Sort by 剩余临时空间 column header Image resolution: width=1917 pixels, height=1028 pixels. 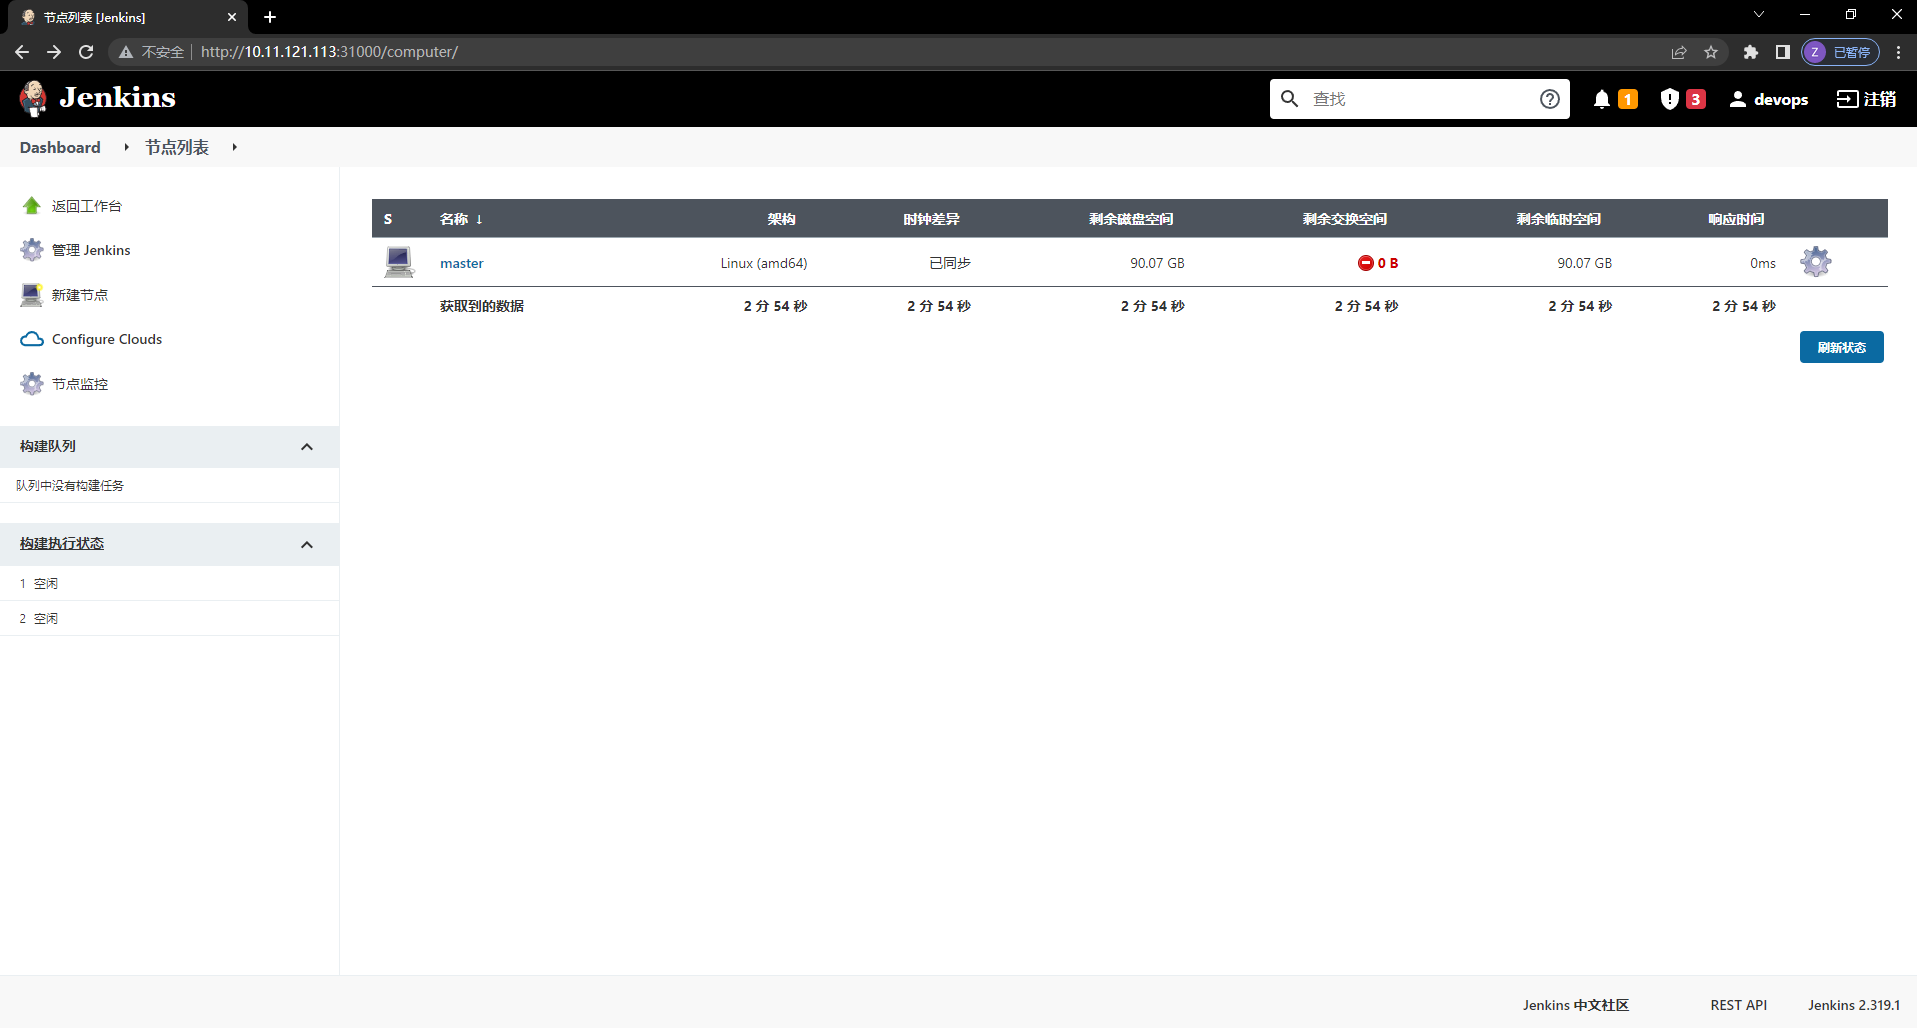pos(1559,219)
